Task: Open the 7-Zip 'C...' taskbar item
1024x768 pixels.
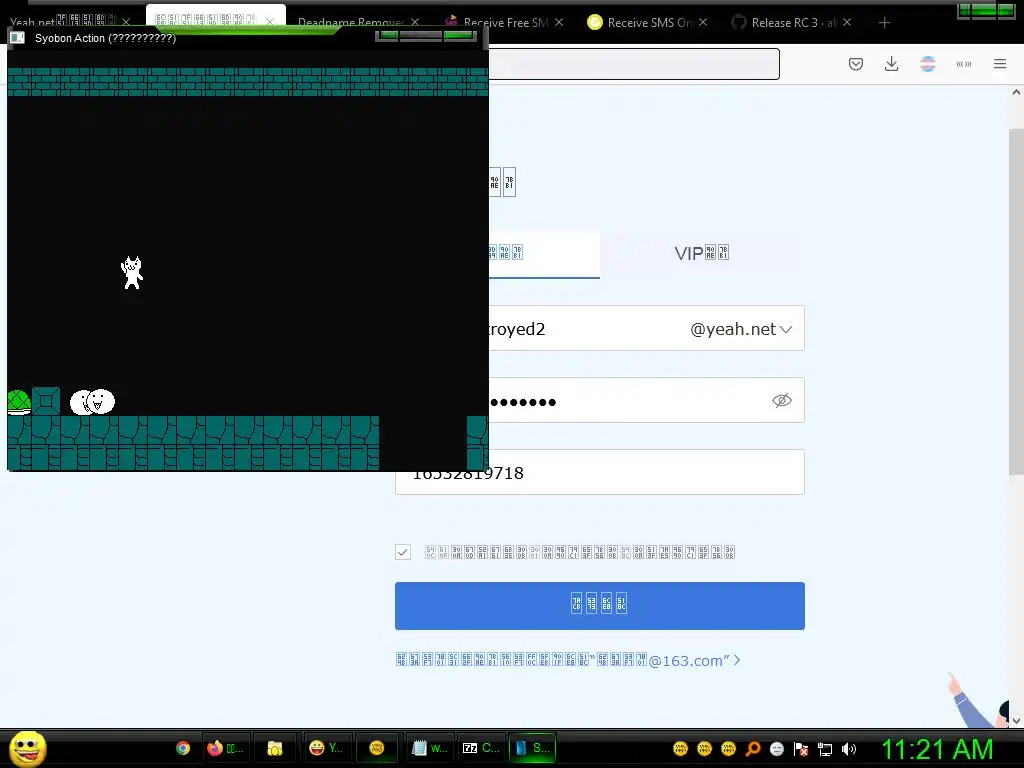Action: 481,748
